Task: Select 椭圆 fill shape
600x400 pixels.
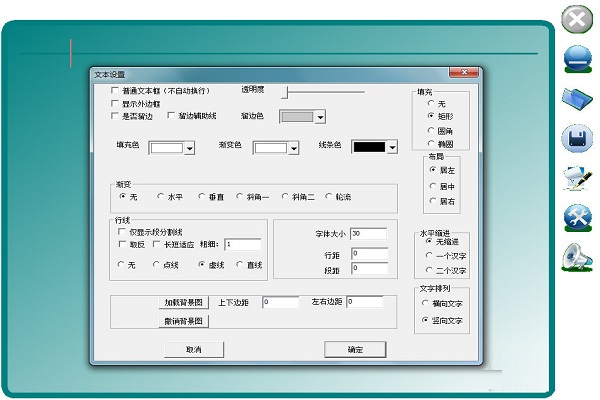Action: point(431,144)
